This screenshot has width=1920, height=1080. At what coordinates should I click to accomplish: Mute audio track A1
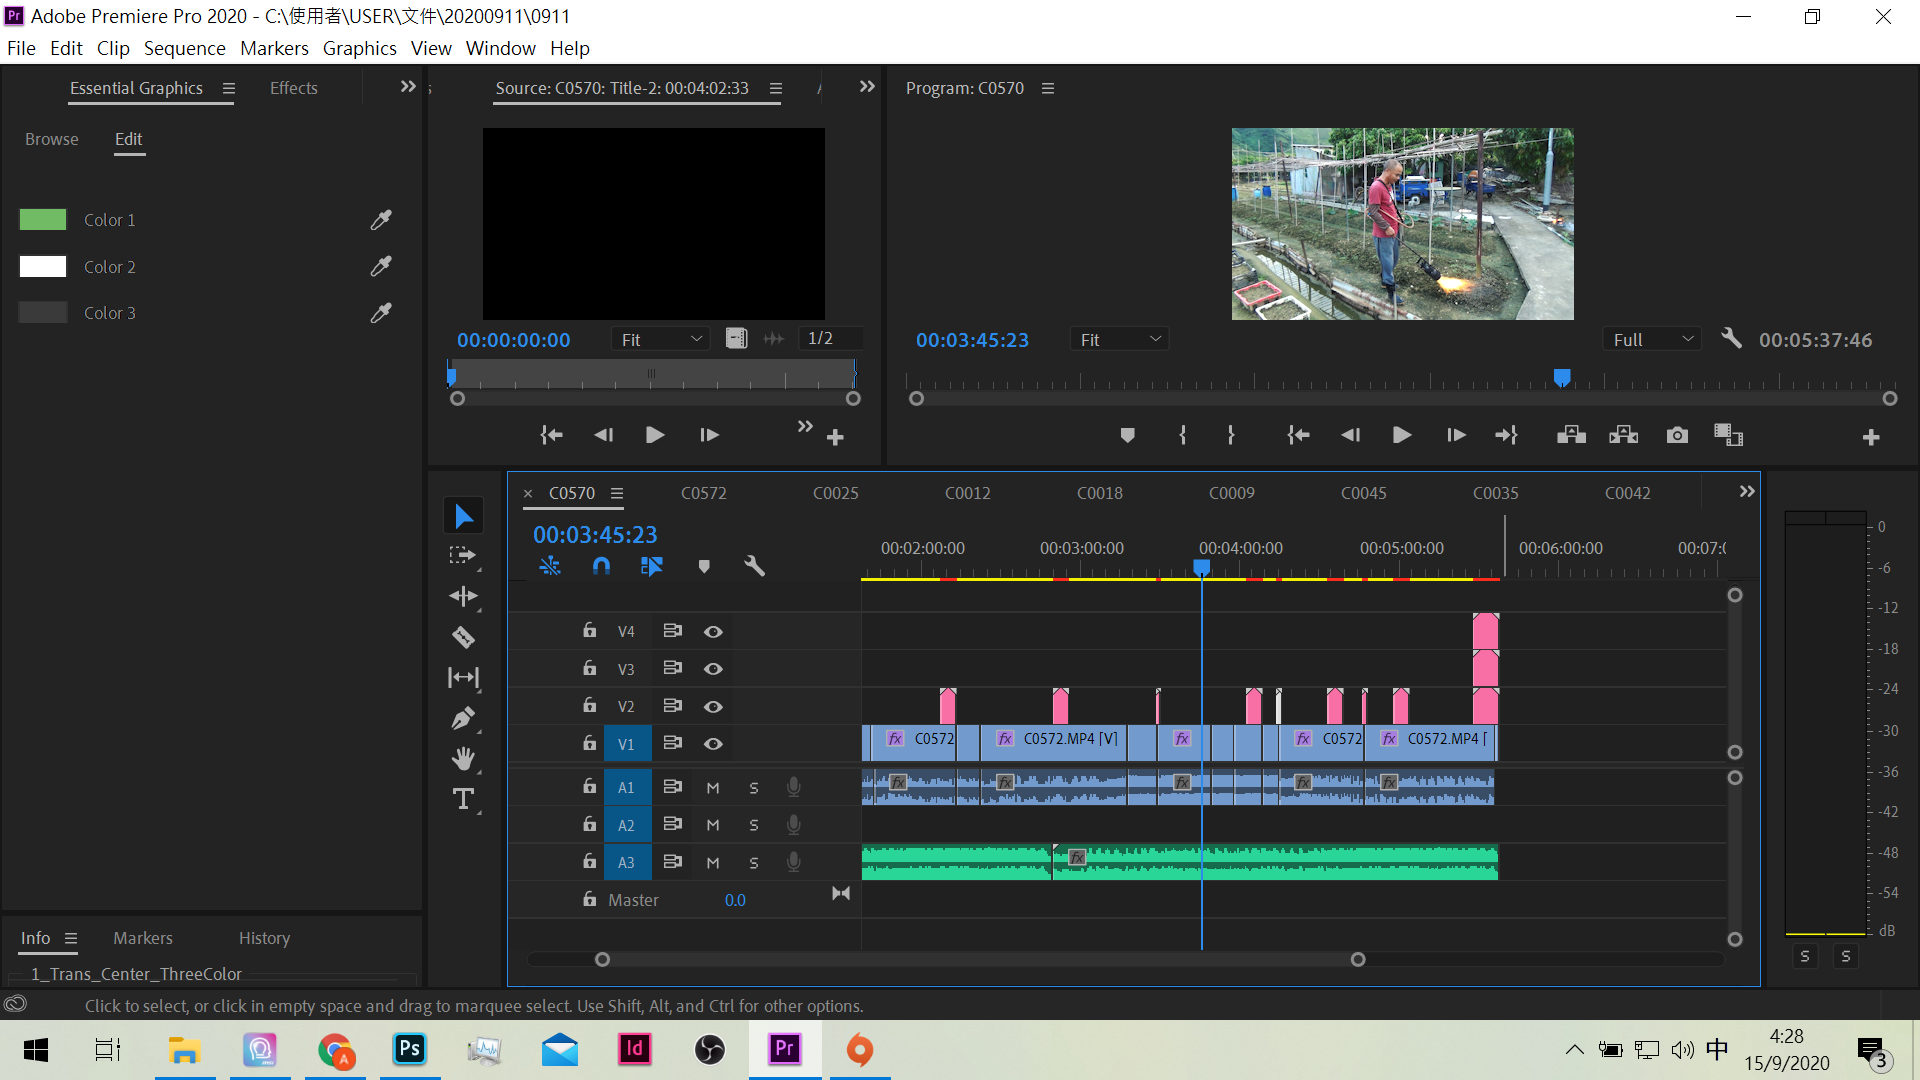(713, 788)
